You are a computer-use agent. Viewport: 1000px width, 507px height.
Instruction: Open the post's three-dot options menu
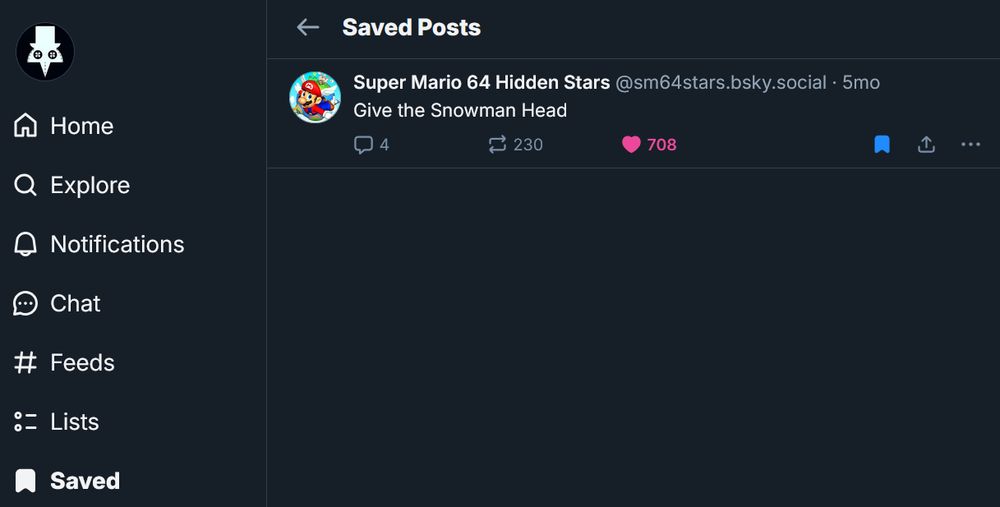point(970,145)
